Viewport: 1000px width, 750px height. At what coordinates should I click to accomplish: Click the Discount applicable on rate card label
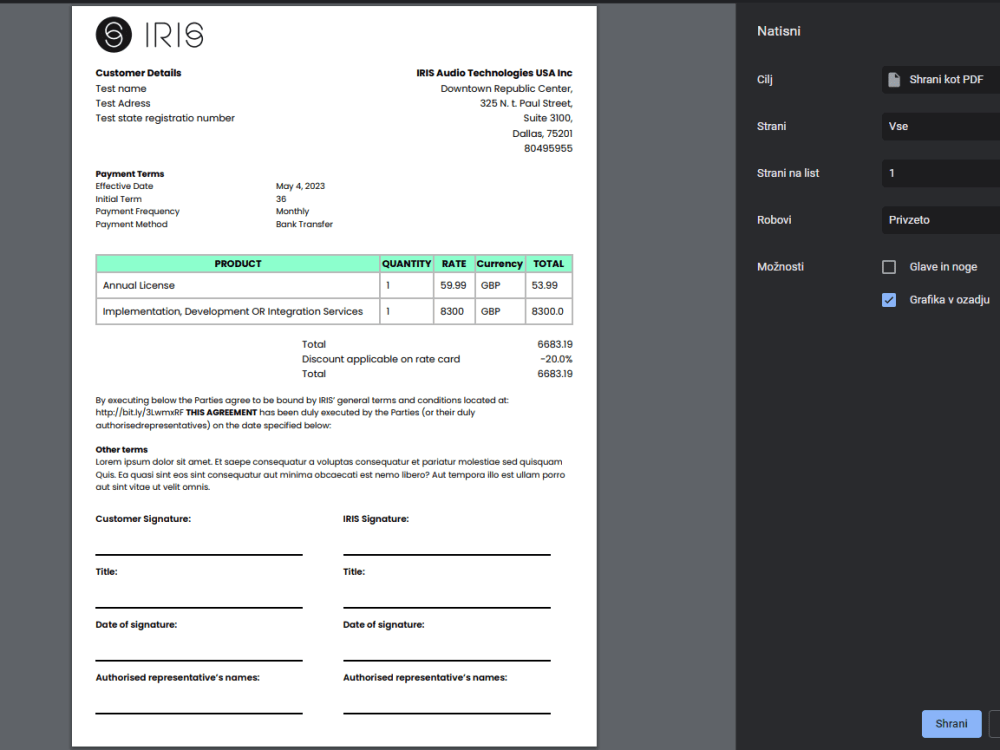pyautogui.click(x=381, y=359)
